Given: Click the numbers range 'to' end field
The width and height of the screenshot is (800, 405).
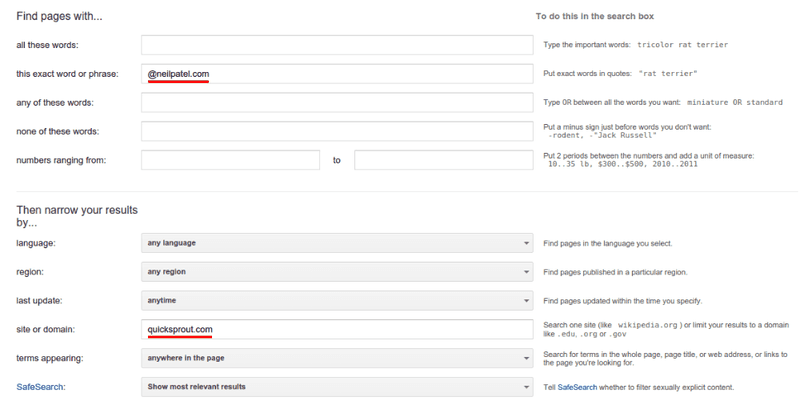Looking at the screenshot, I should (444, 160).
